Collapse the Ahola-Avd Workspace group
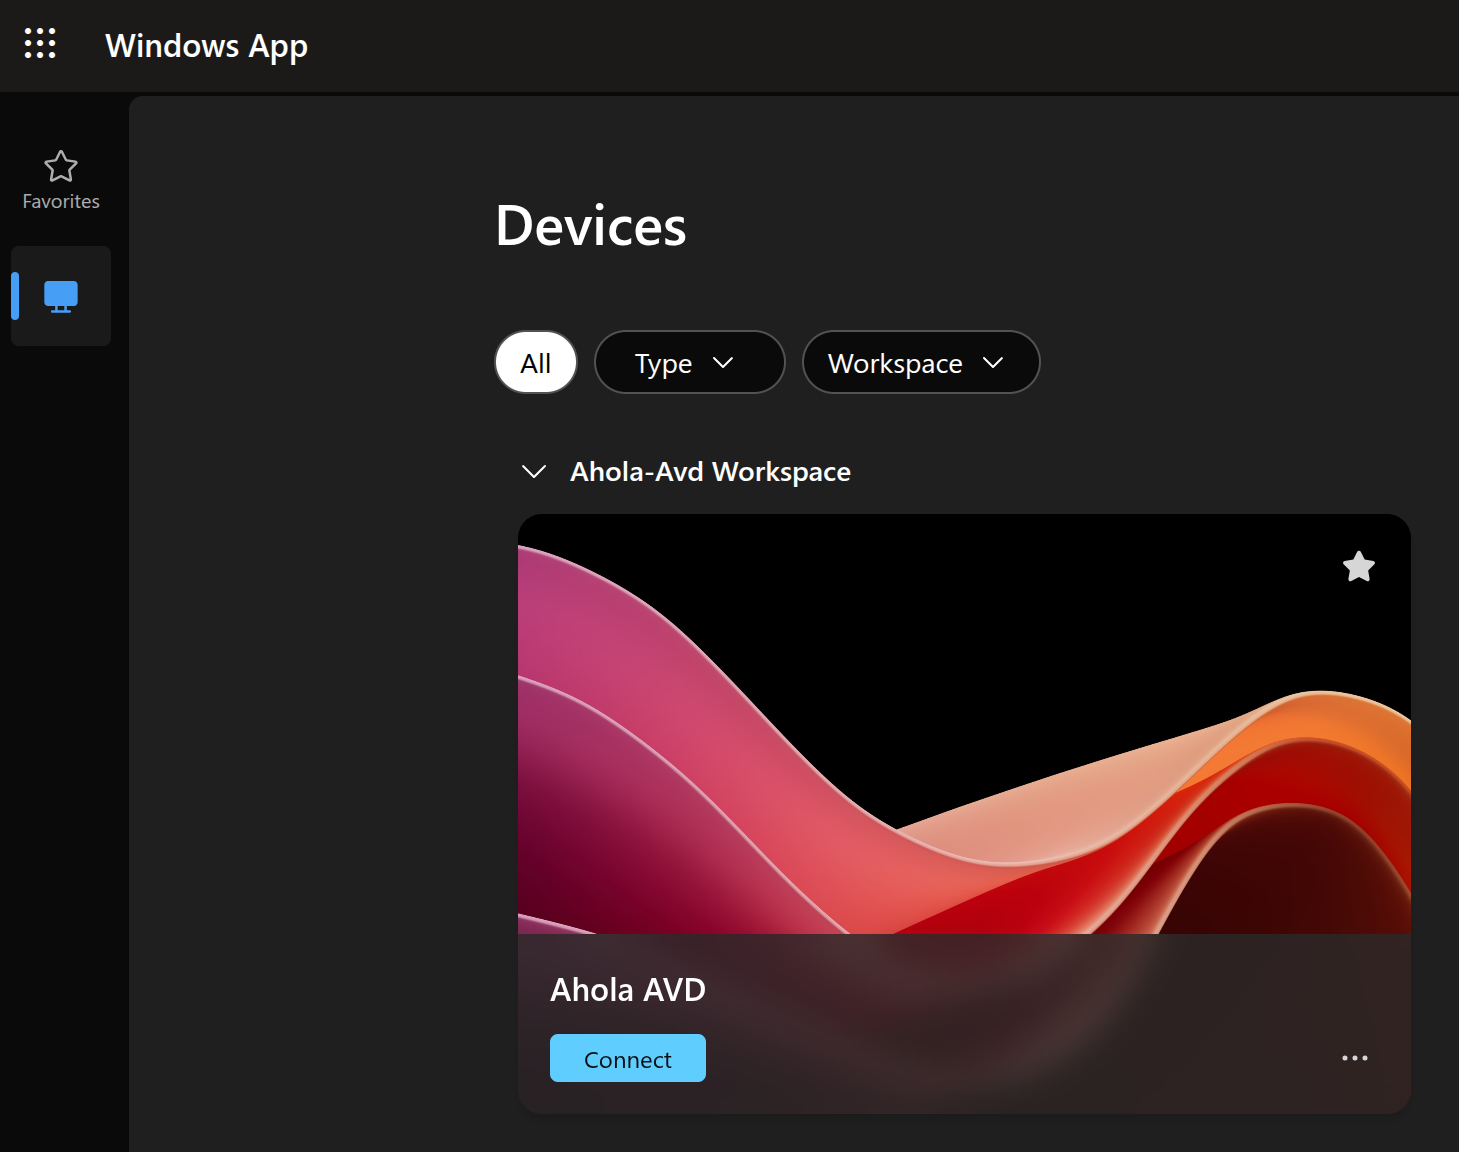The height and width of the screenshot is (1152, 1459). pyautogui.click(x=534, y=471)
